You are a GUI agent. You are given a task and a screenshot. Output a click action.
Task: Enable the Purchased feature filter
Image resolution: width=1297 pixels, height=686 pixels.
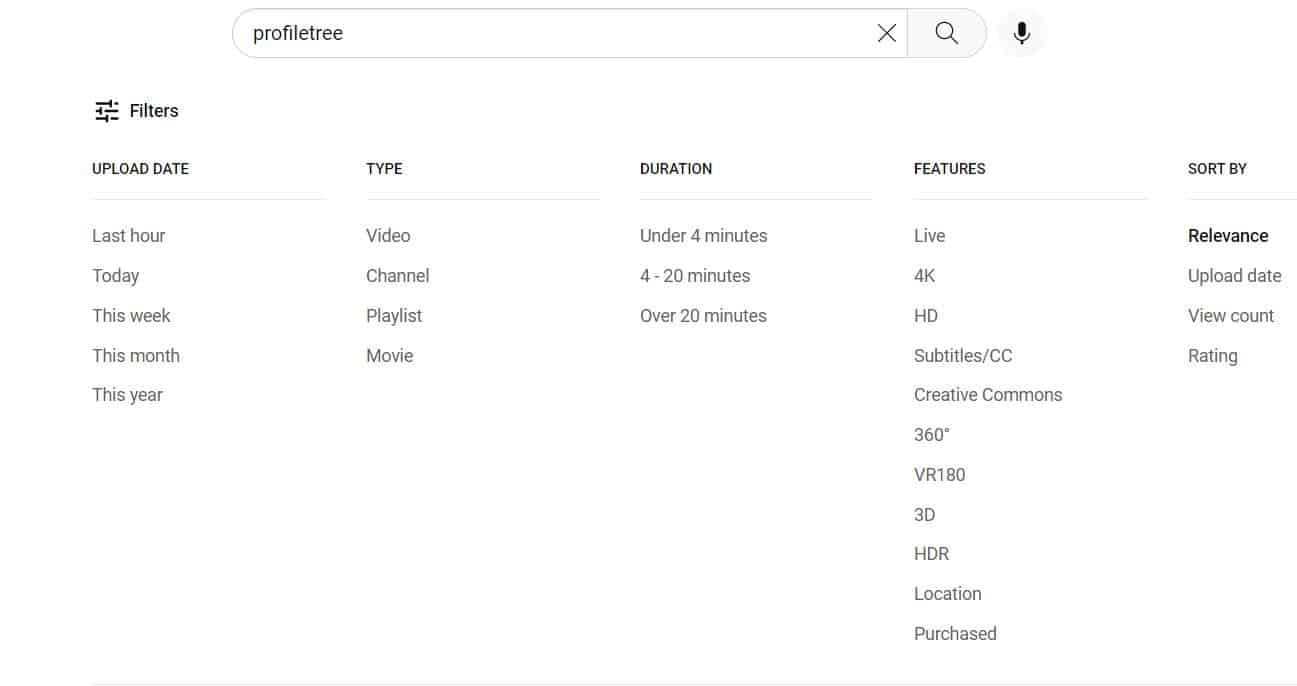(x=955, y=634)
